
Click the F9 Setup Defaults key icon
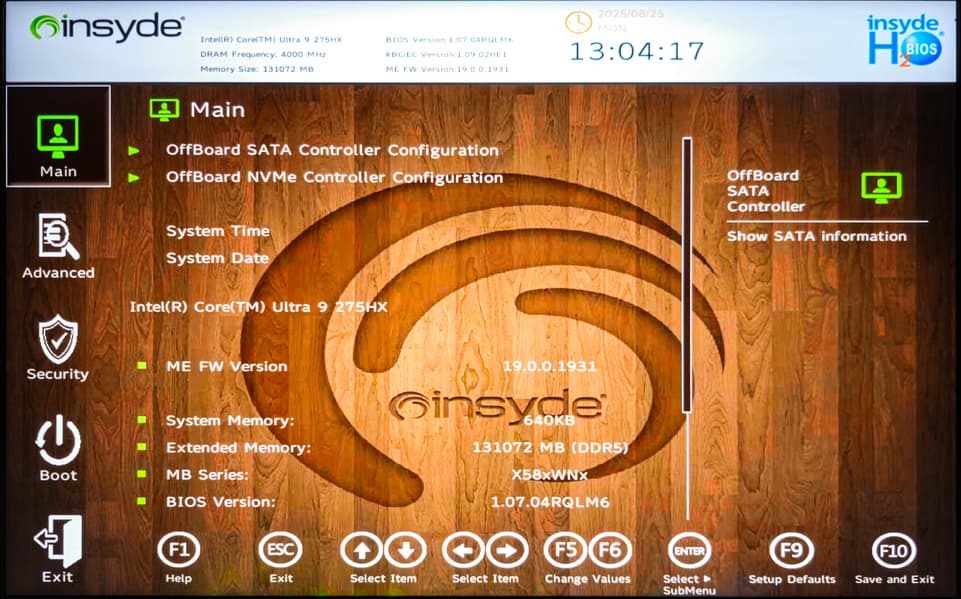791,551
